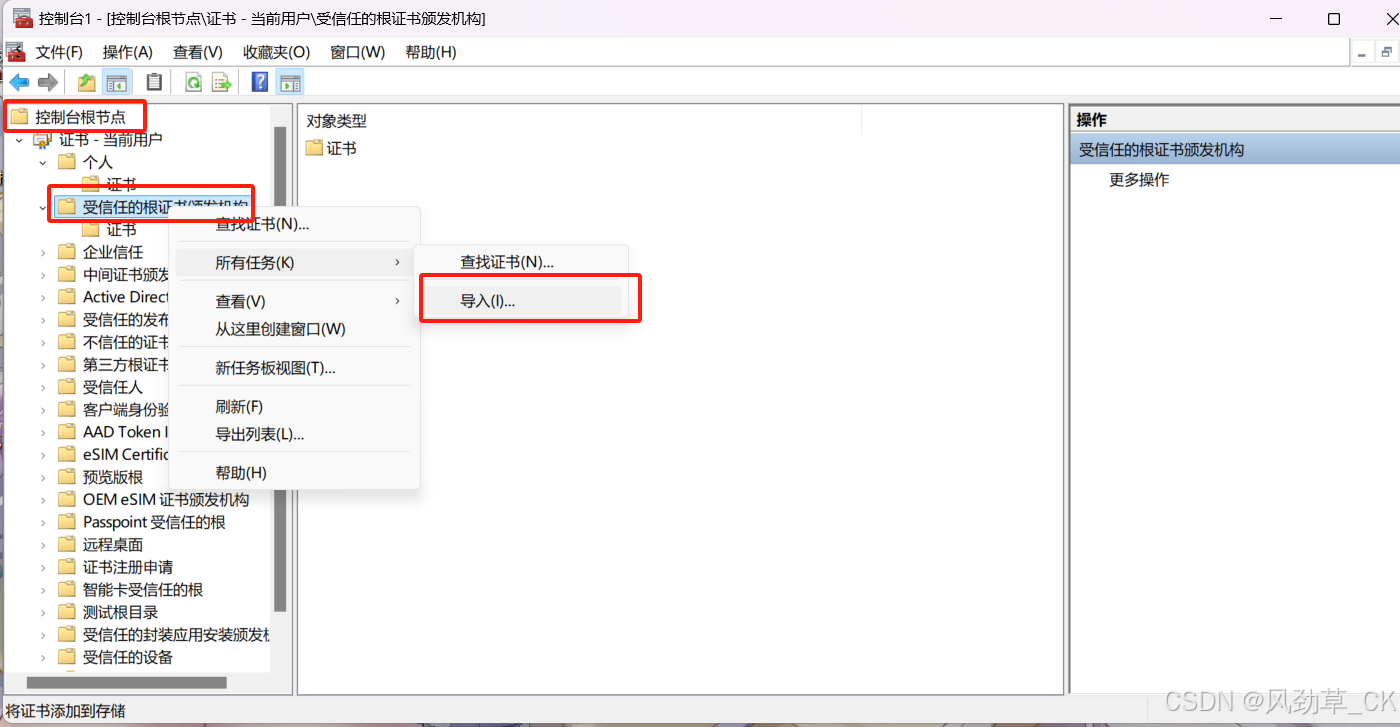
Task: Click the folder icon beside 预览版根
Action: point(67,477)
